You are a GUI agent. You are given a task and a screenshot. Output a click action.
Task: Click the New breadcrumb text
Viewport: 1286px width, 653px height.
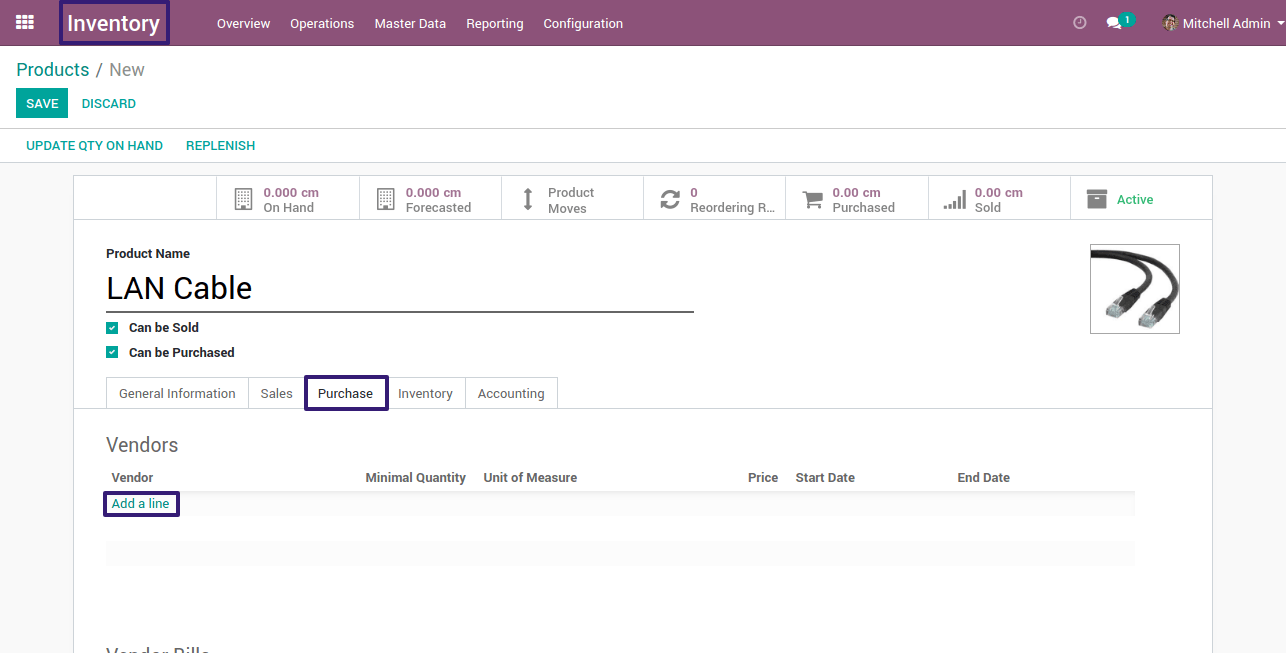(x=127, y=70)
